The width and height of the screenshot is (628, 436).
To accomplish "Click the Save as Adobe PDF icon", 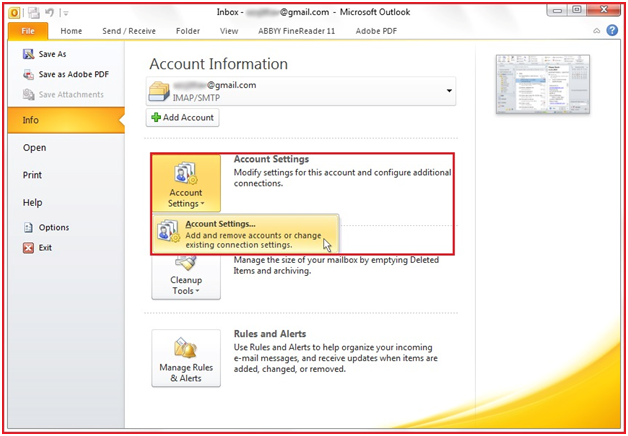I will click(28, 74).
